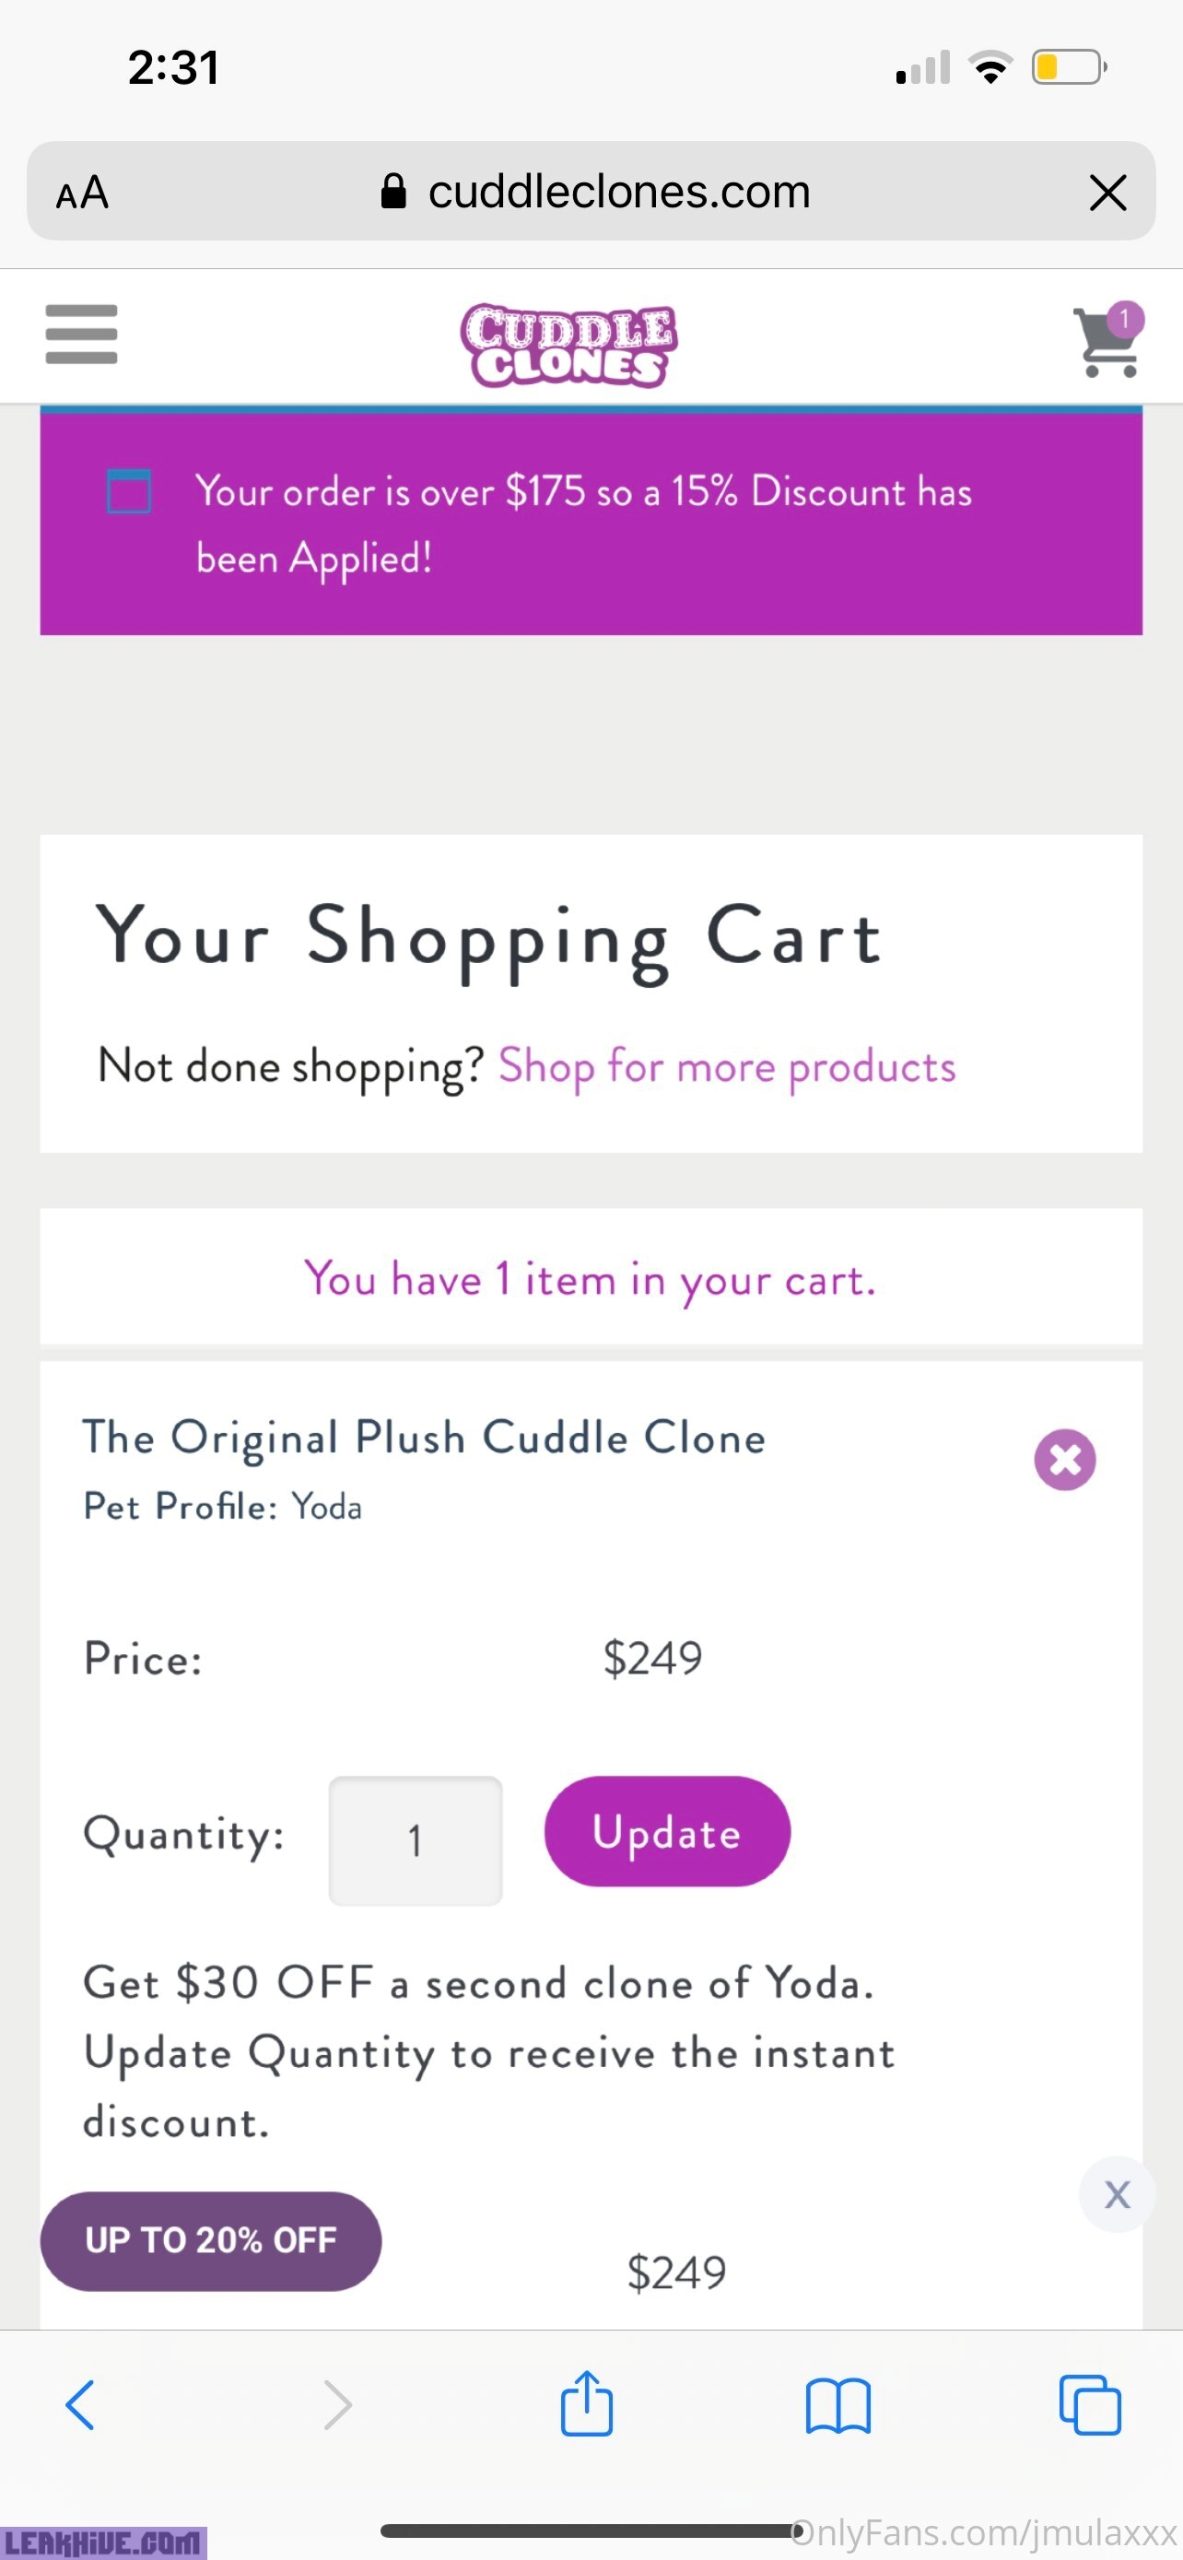
Task: Open the shopping cart icon
Action: [x=1108, y=342]
